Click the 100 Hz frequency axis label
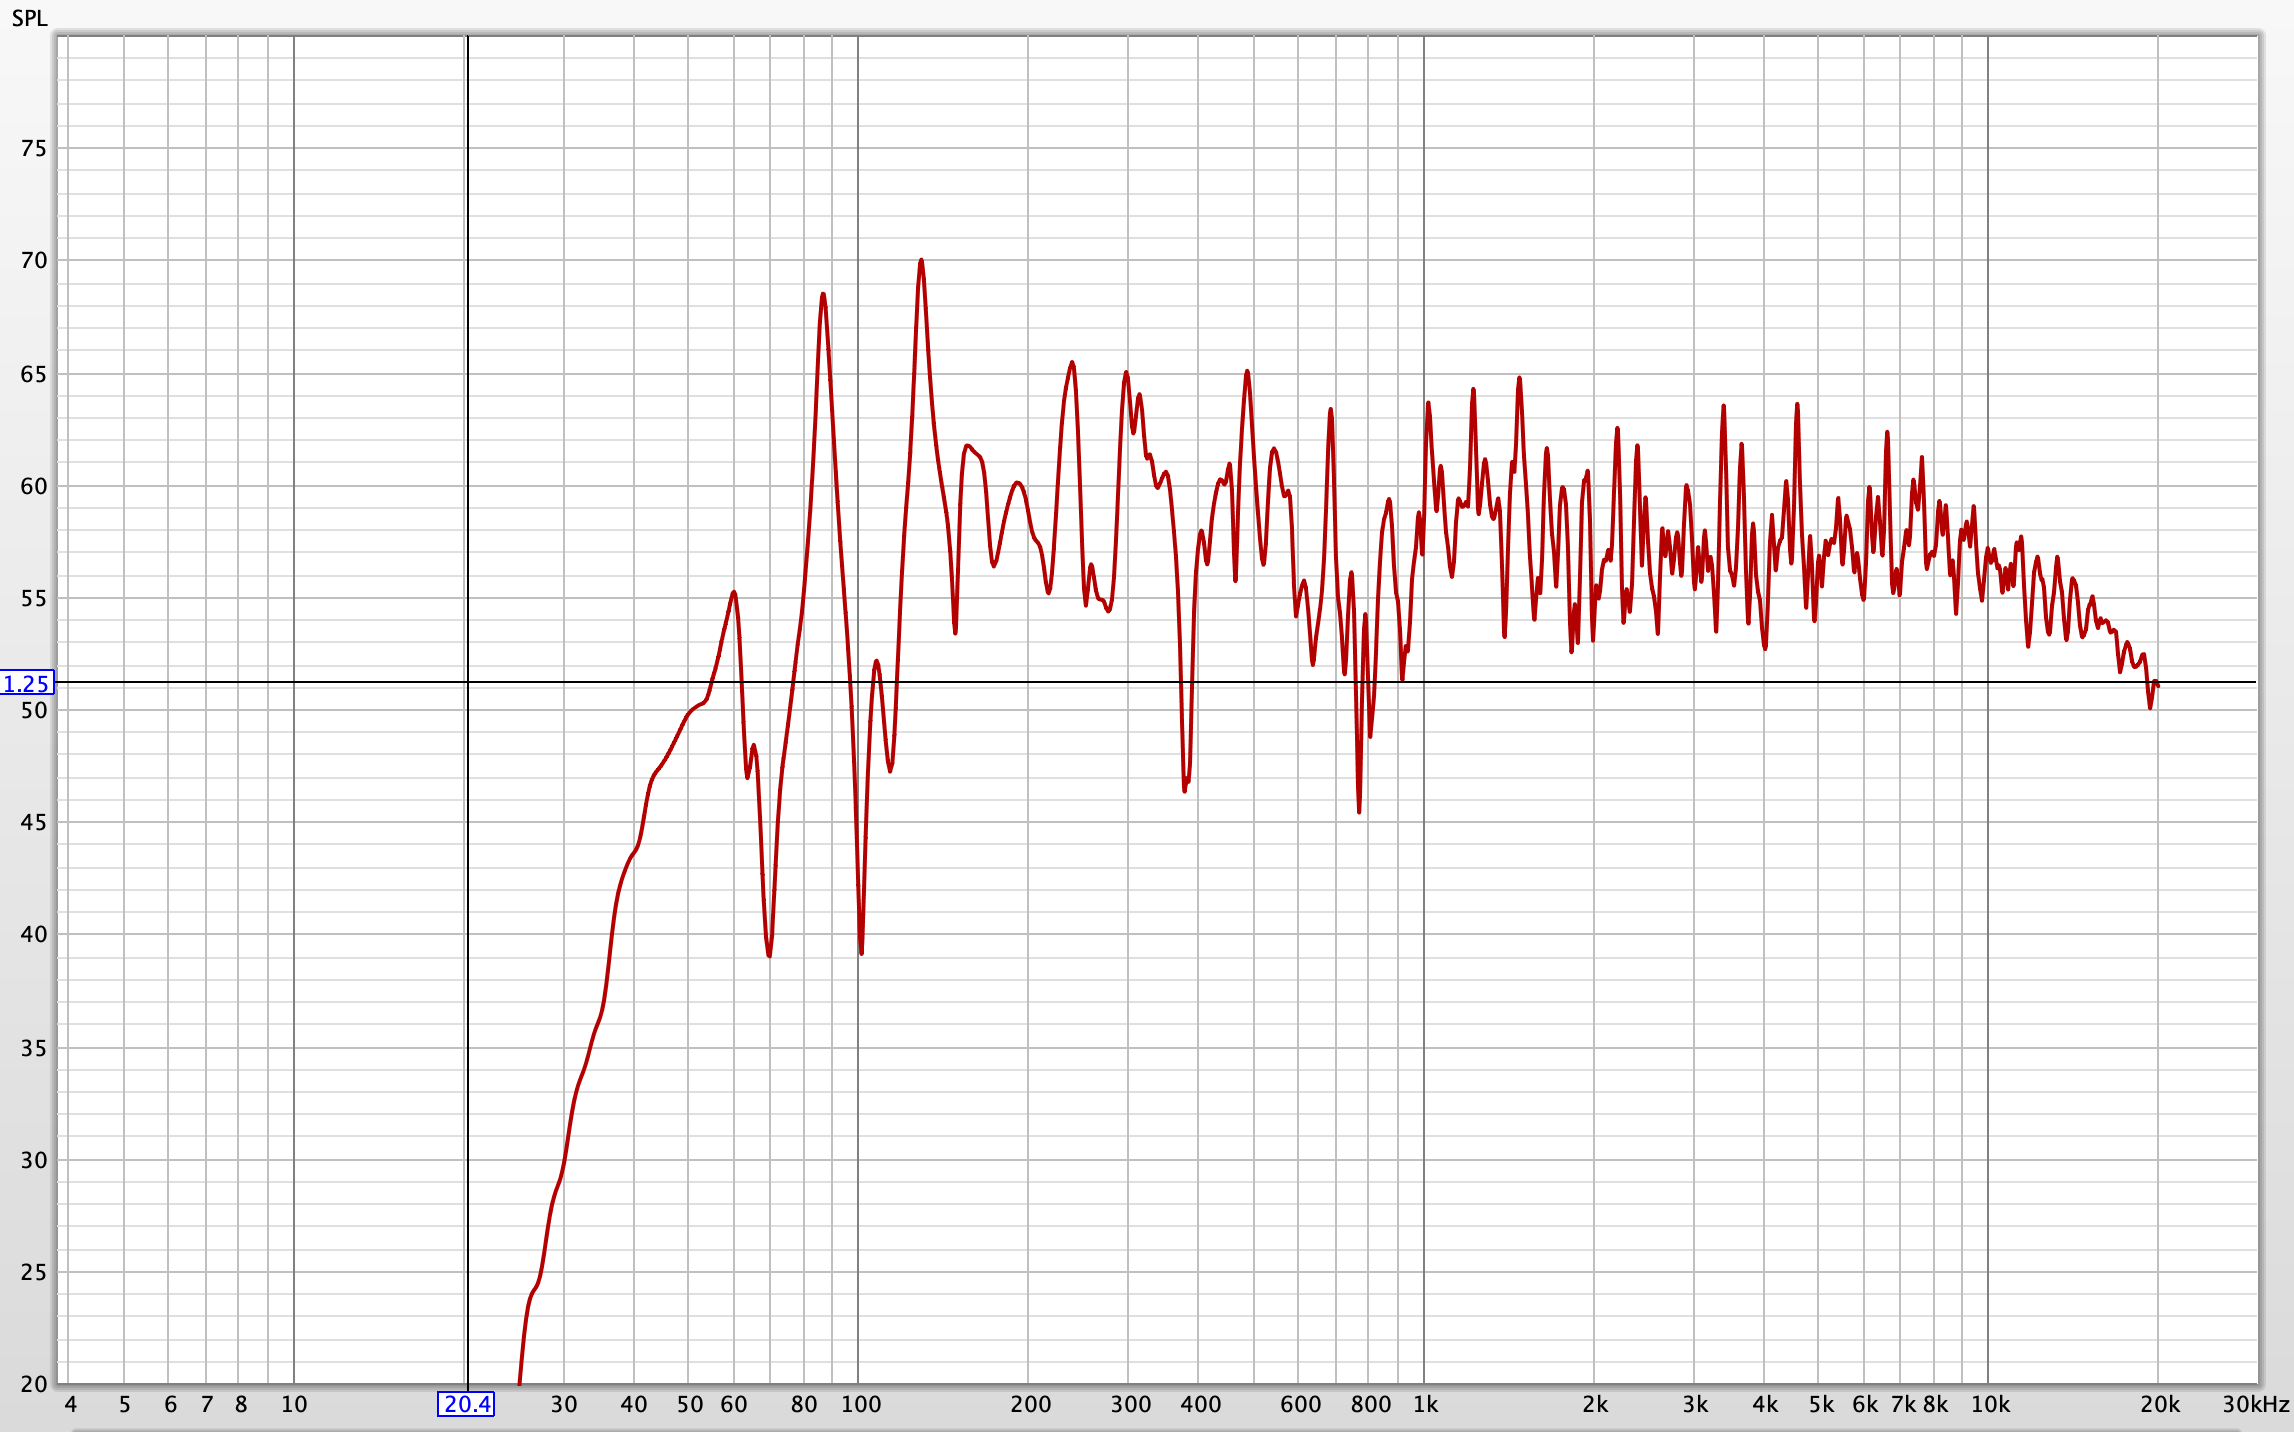 860,1404
